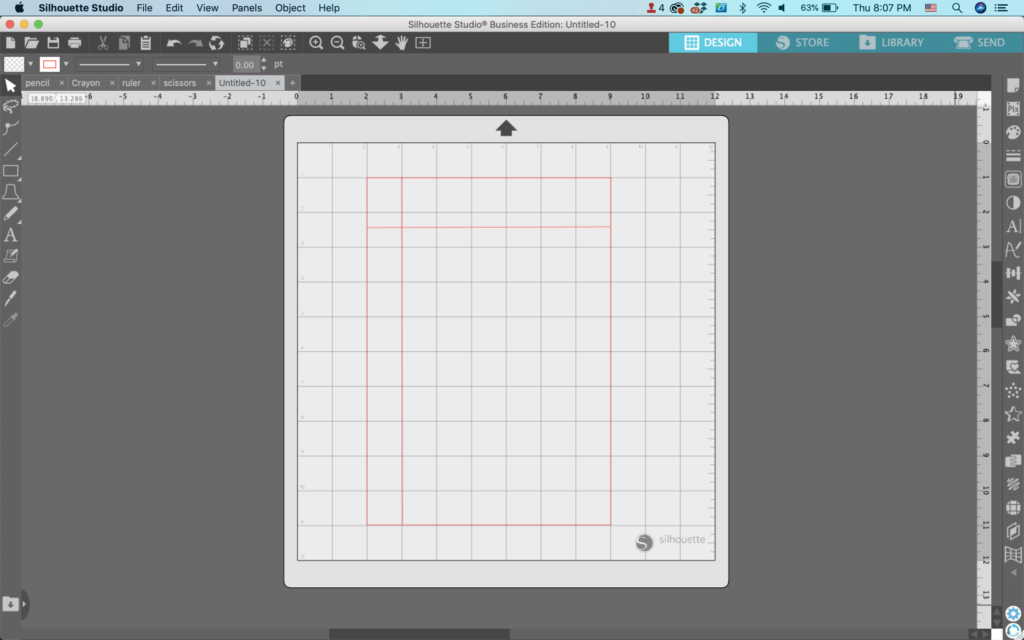
Task: Click the zoom in magnifier
Action: pyautogui.click(x=316, y=43)
